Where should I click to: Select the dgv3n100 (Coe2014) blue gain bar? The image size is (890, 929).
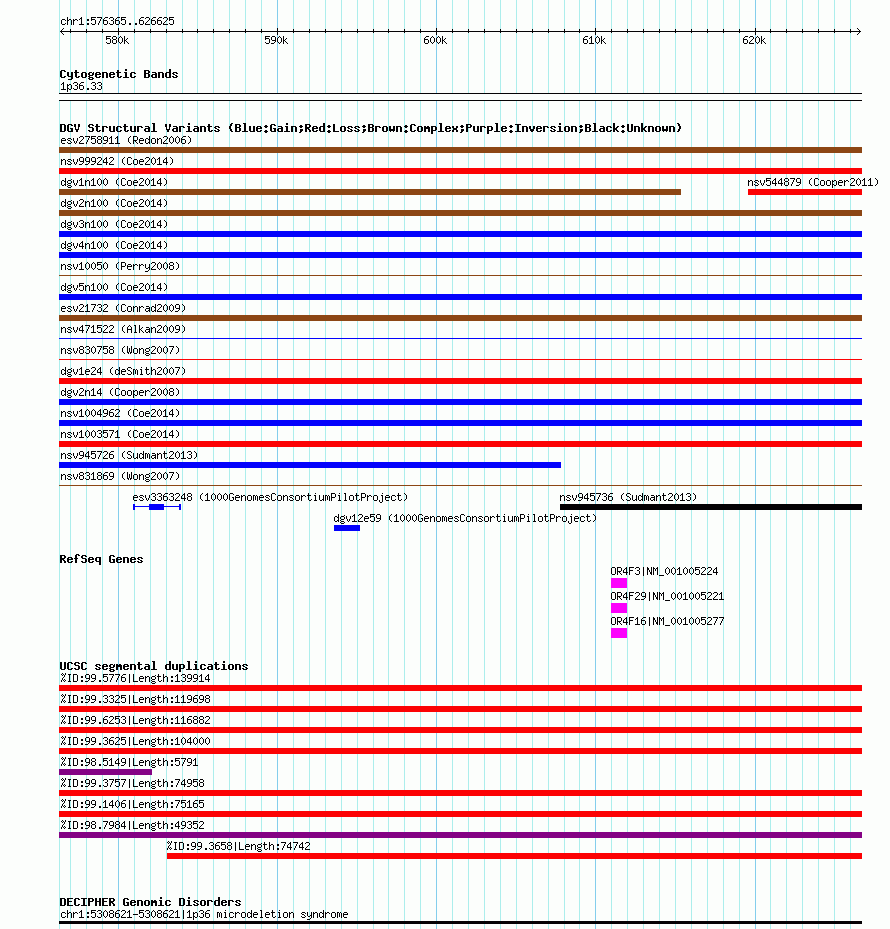[x=460, y=234]
